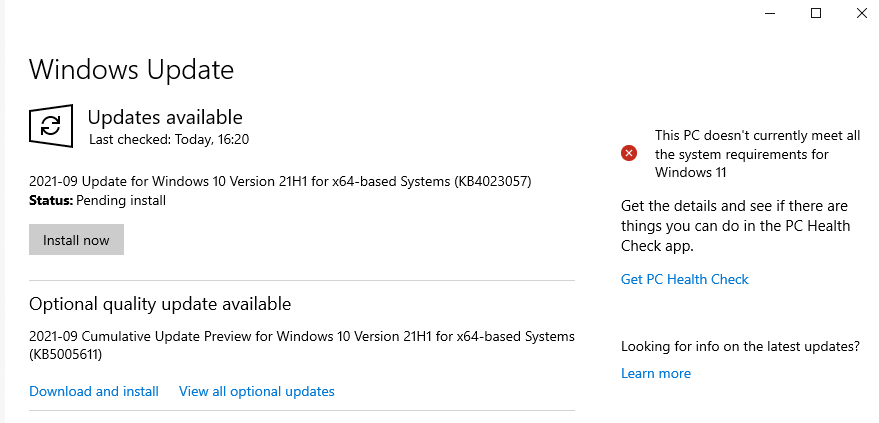
Task: Click the PC Health Check app description text
Action: [x=735, y=226]
